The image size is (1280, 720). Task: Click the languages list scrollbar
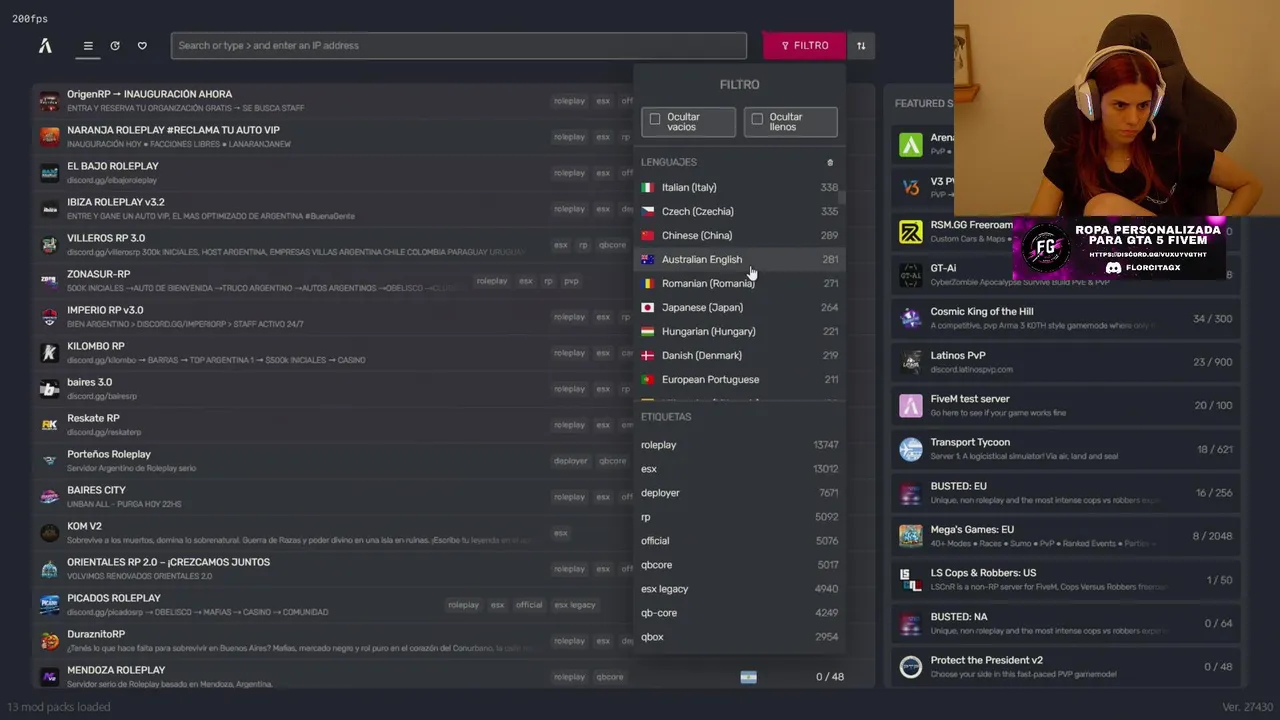pos(842,198)
